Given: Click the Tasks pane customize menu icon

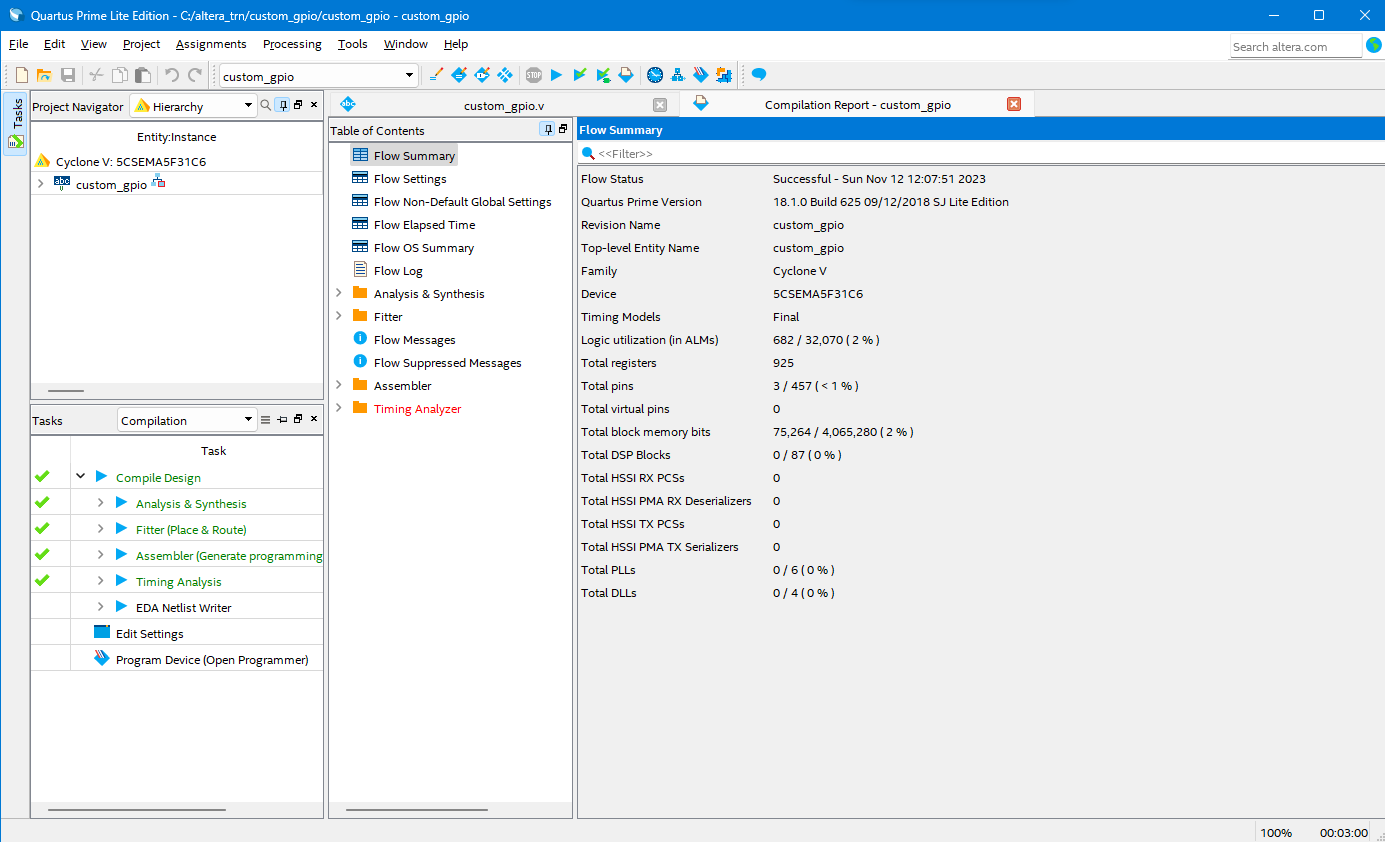Looking at the screenshot, I should (266, 420).
